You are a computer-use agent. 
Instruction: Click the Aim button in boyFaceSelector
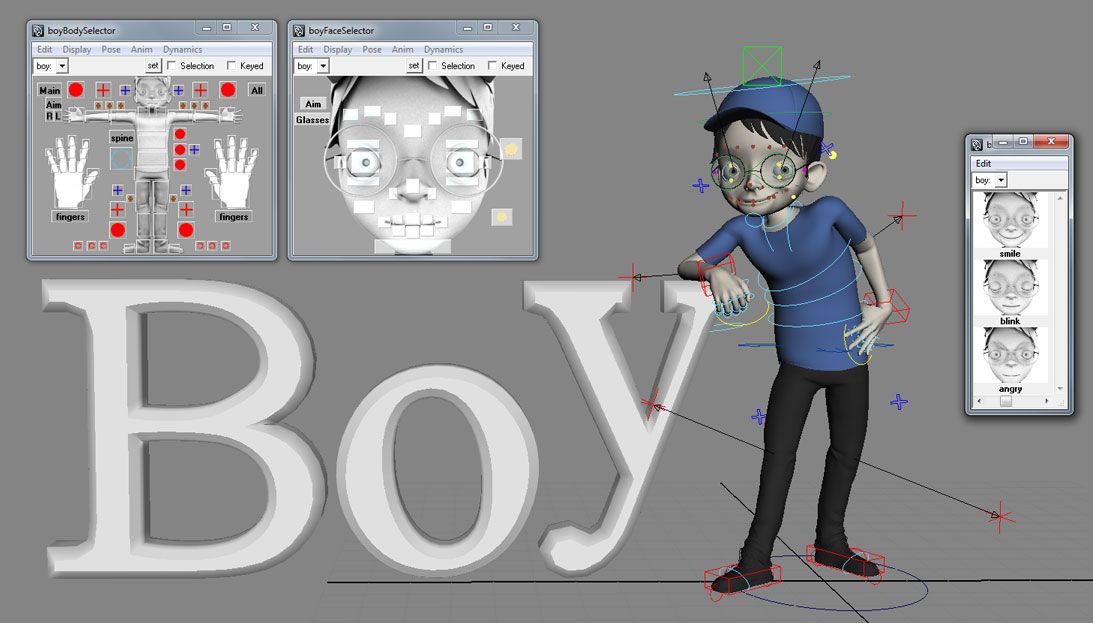pyautogui.click(x=313, y=104)
